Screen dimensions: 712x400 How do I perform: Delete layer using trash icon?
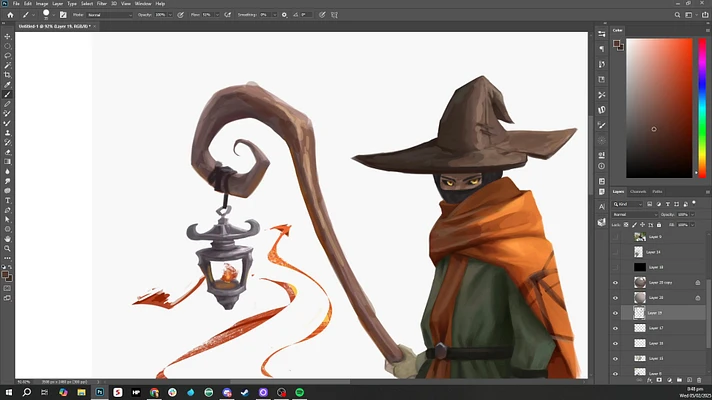click(x=699, y=380)
